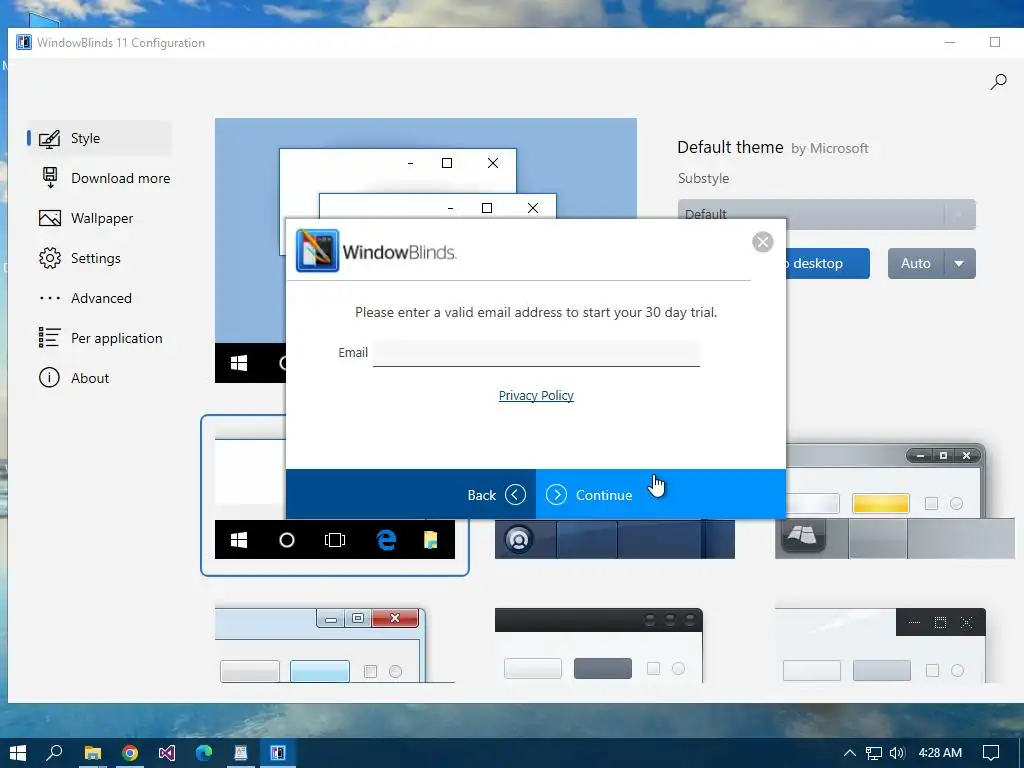Click the Style pencil-monitor icon
The image size is (1024, 768).
pos(50,138)
